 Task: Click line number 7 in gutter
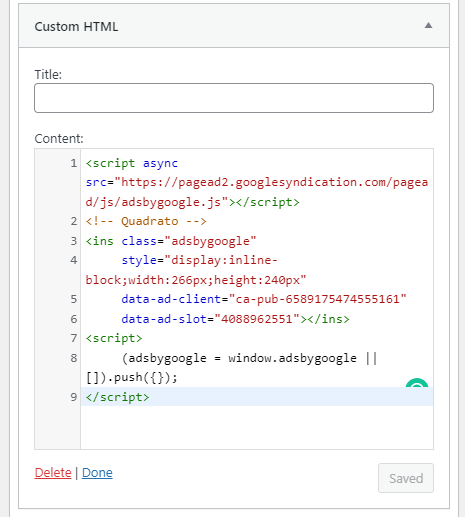coord(74,338)
